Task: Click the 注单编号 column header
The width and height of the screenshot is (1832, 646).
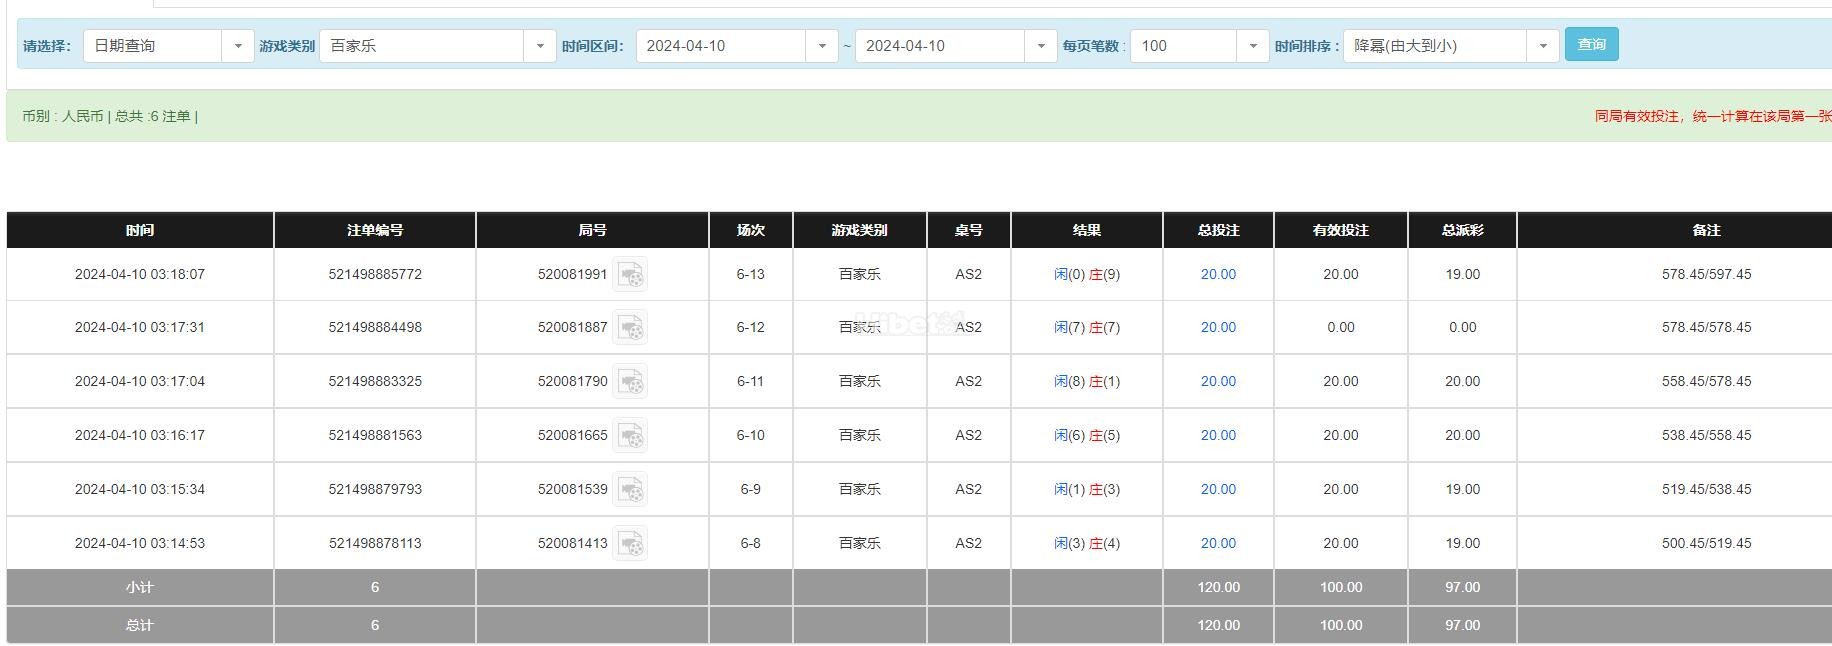Action: click(x=375, y=230)
